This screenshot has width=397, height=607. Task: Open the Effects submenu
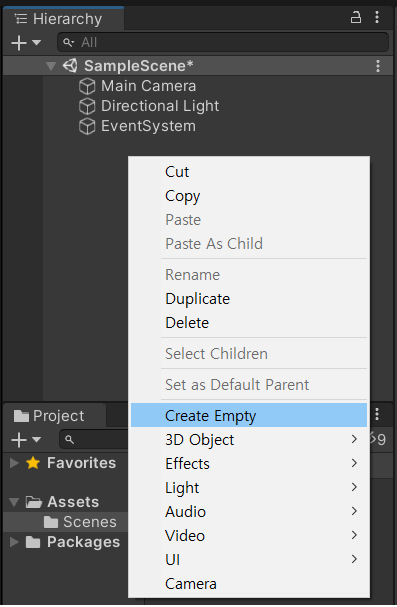(x=249, y=464)
